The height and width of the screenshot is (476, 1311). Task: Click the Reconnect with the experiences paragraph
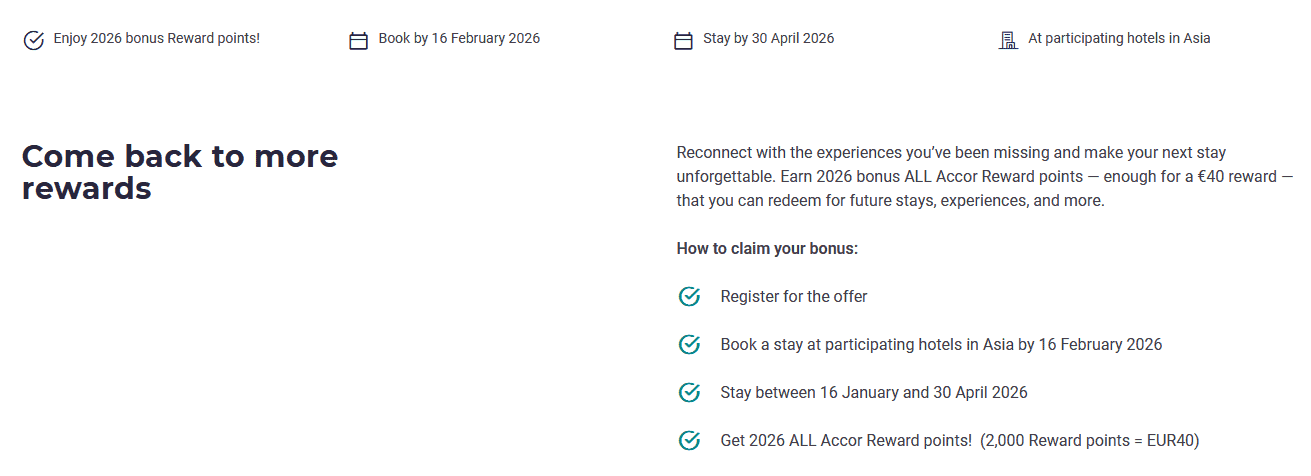(976, 176)
